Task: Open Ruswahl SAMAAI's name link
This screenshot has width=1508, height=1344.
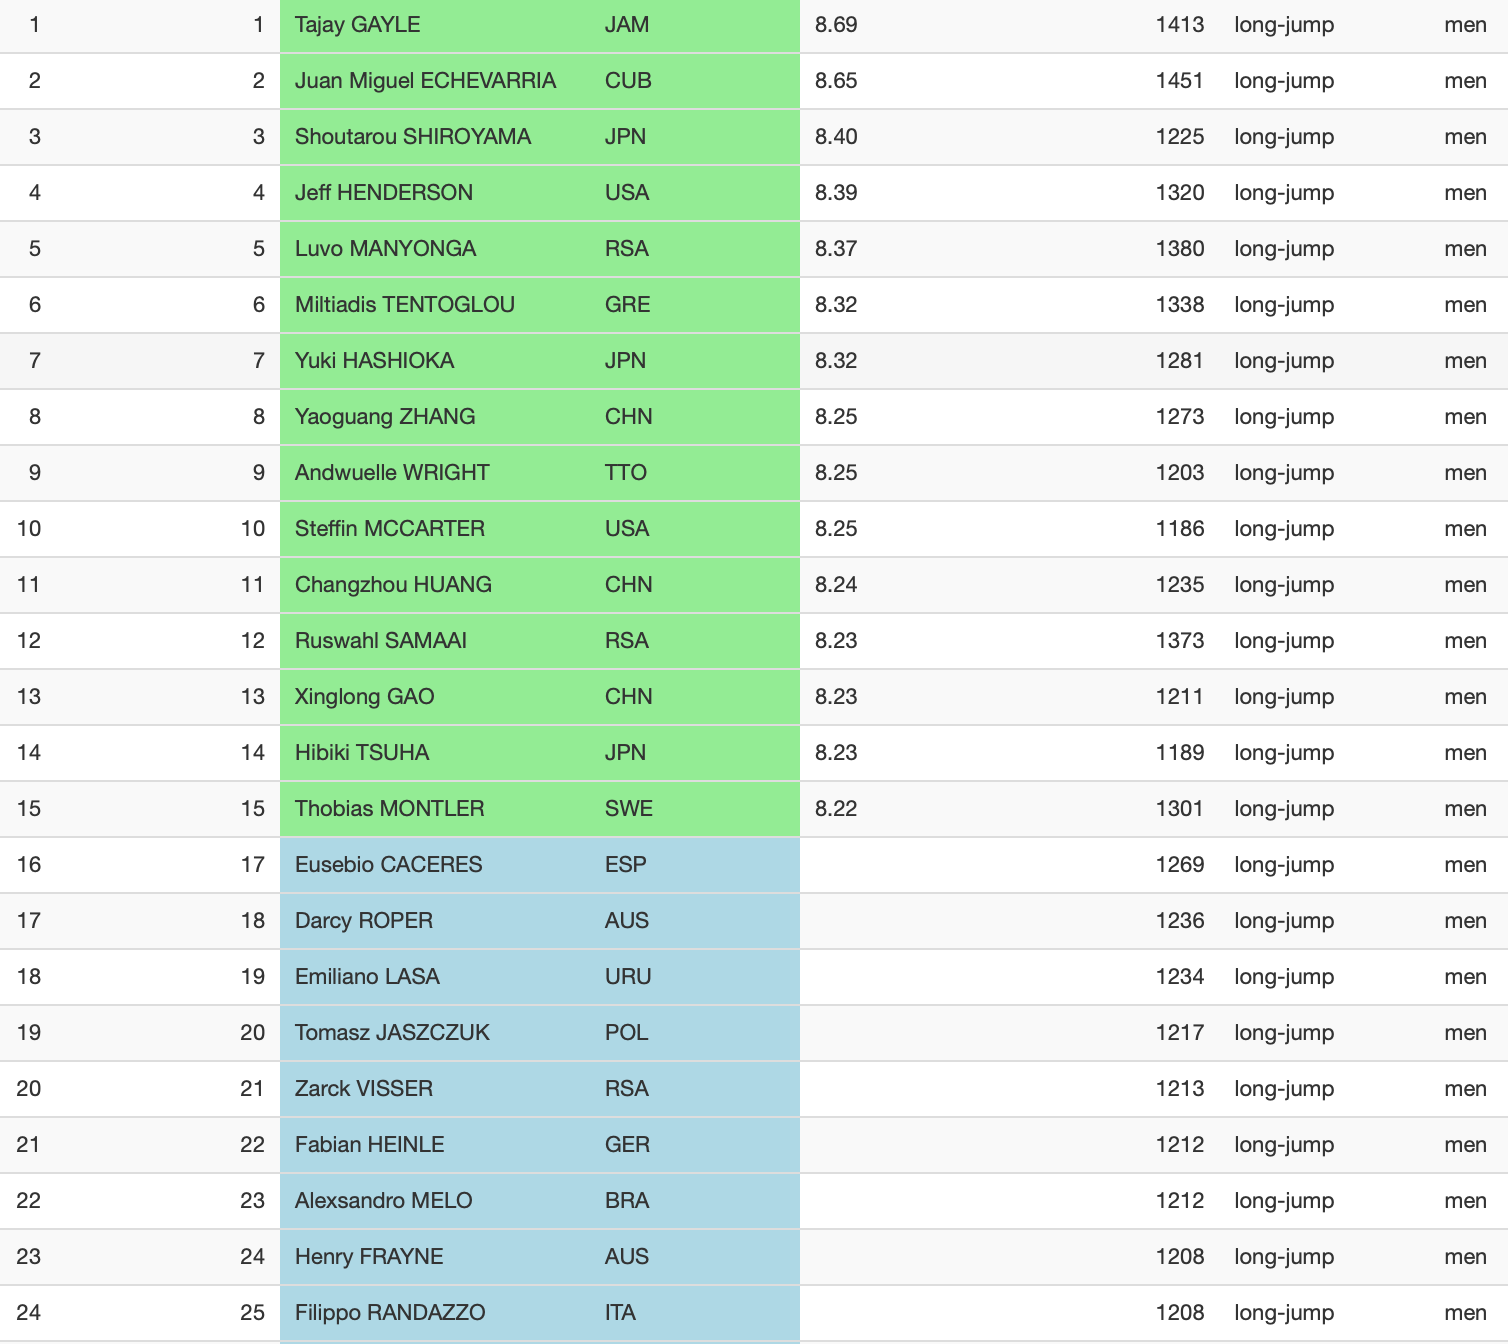Action: (380, 641)
